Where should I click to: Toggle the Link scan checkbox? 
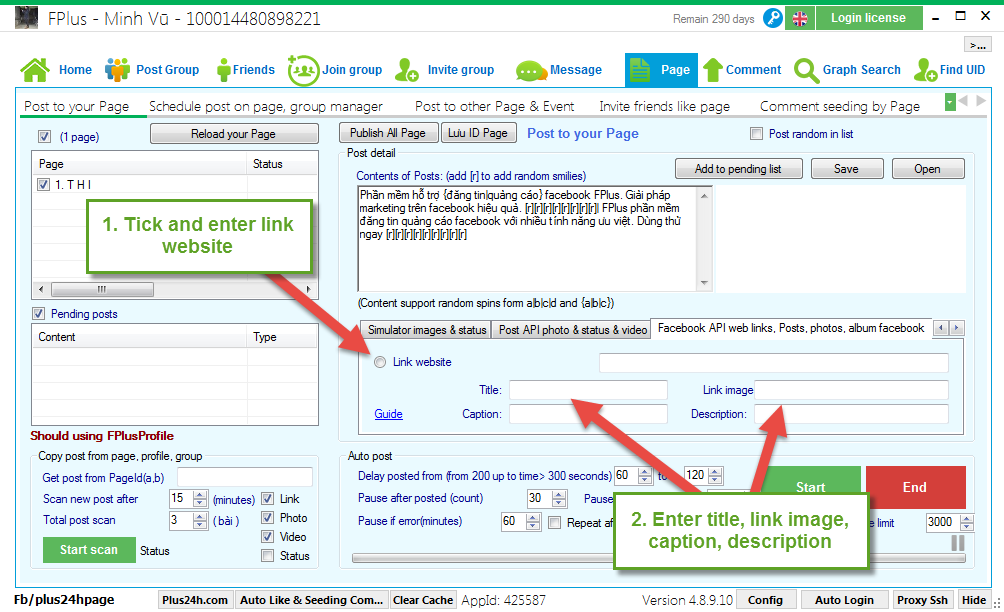pyautogui.click(x=268, y=499)
